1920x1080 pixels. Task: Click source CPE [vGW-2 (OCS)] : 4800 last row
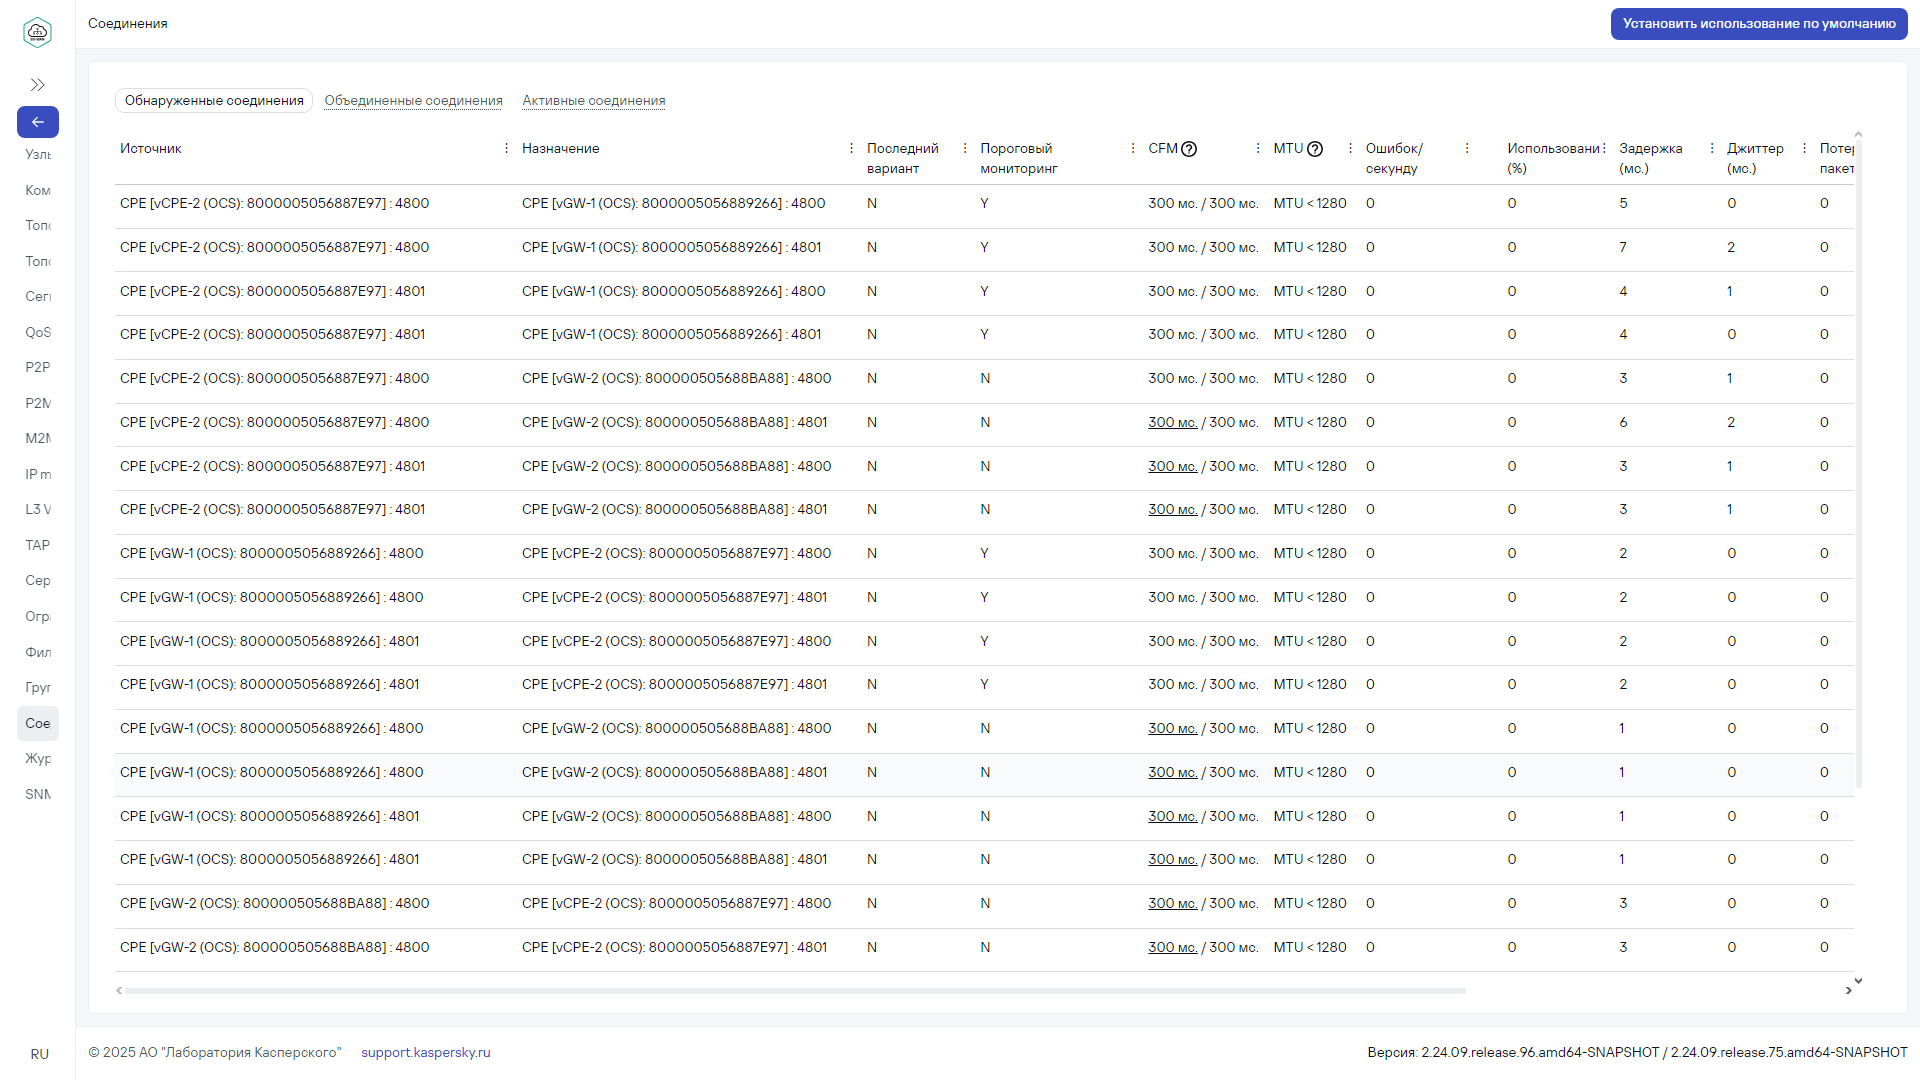275,947
